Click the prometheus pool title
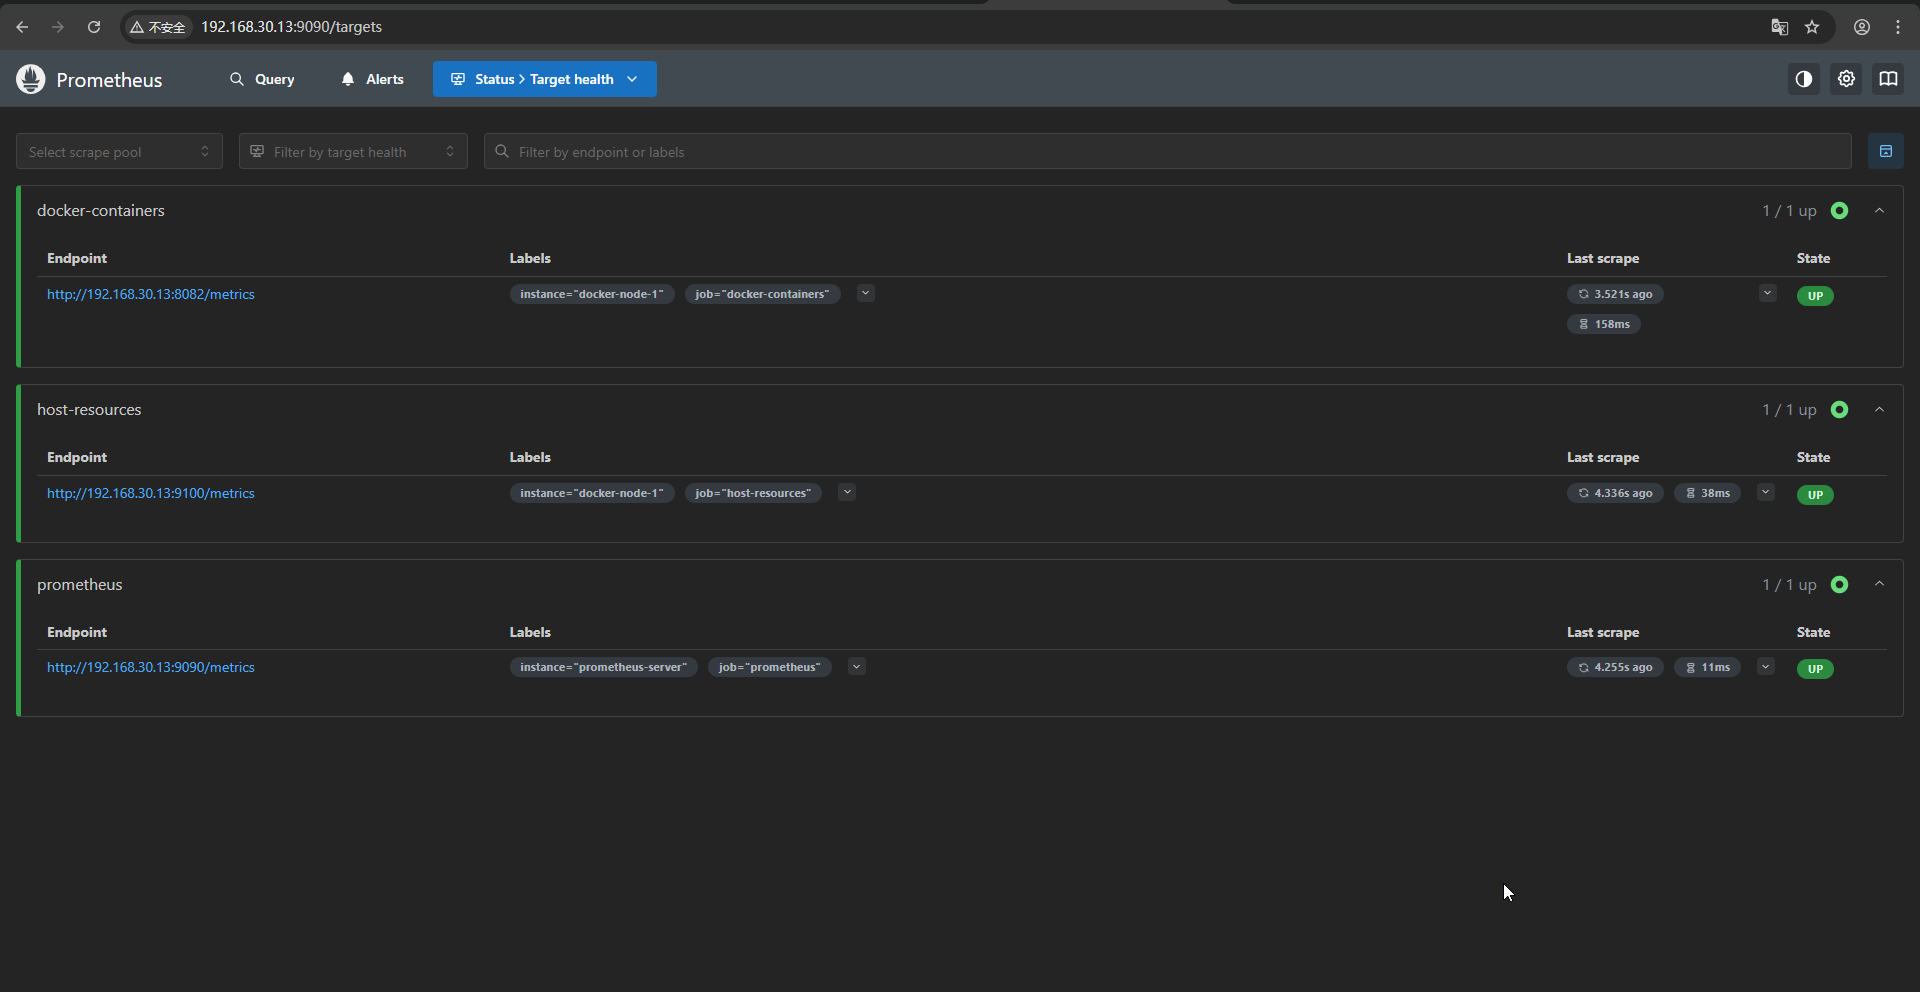Image resolution: width=1920 pixels, height=992 pixels. pyautogui.click(x=80, y=584)
